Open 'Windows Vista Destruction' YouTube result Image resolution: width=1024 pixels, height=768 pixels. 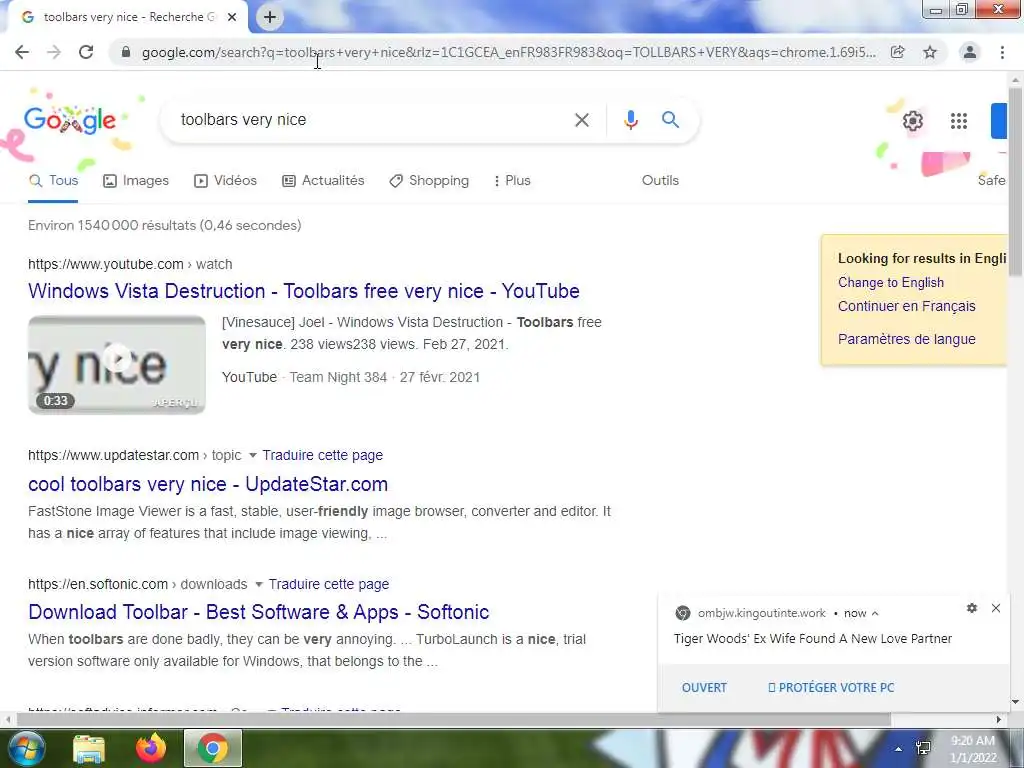coord(304,291)
